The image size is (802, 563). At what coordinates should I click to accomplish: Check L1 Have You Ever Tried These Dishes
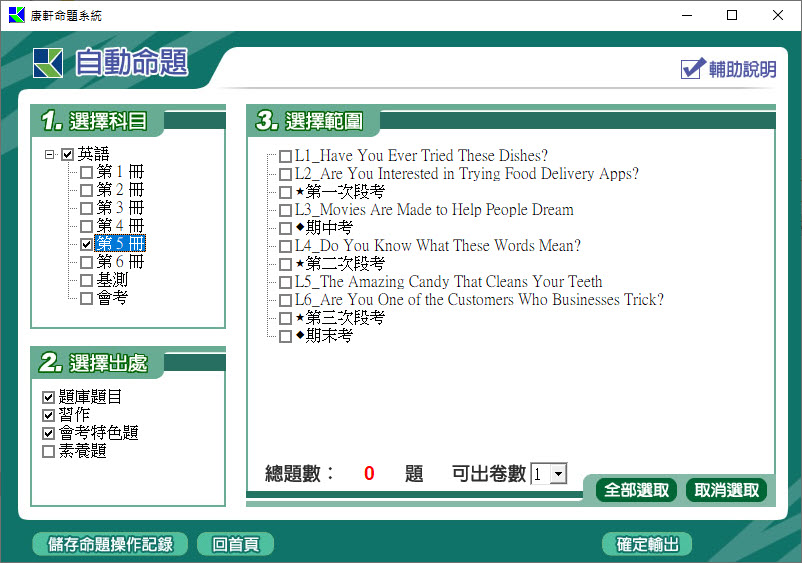click(x=286, y=156)
